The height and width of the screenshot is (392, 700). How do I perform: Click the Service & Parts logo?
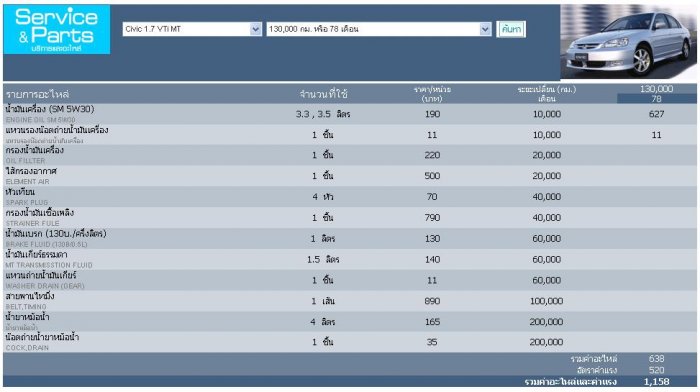57,29
